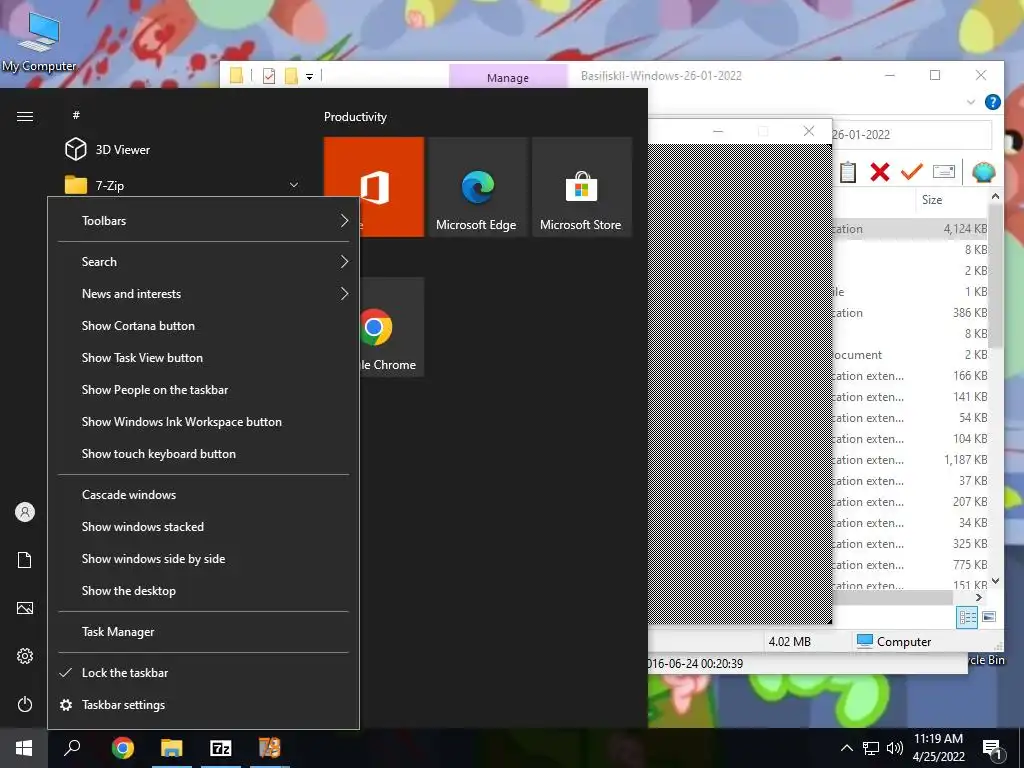The height and width of the screenshot is (768, 1024).
Task: Click the address field showing 26-01-2022
Action: coord(911,135)
